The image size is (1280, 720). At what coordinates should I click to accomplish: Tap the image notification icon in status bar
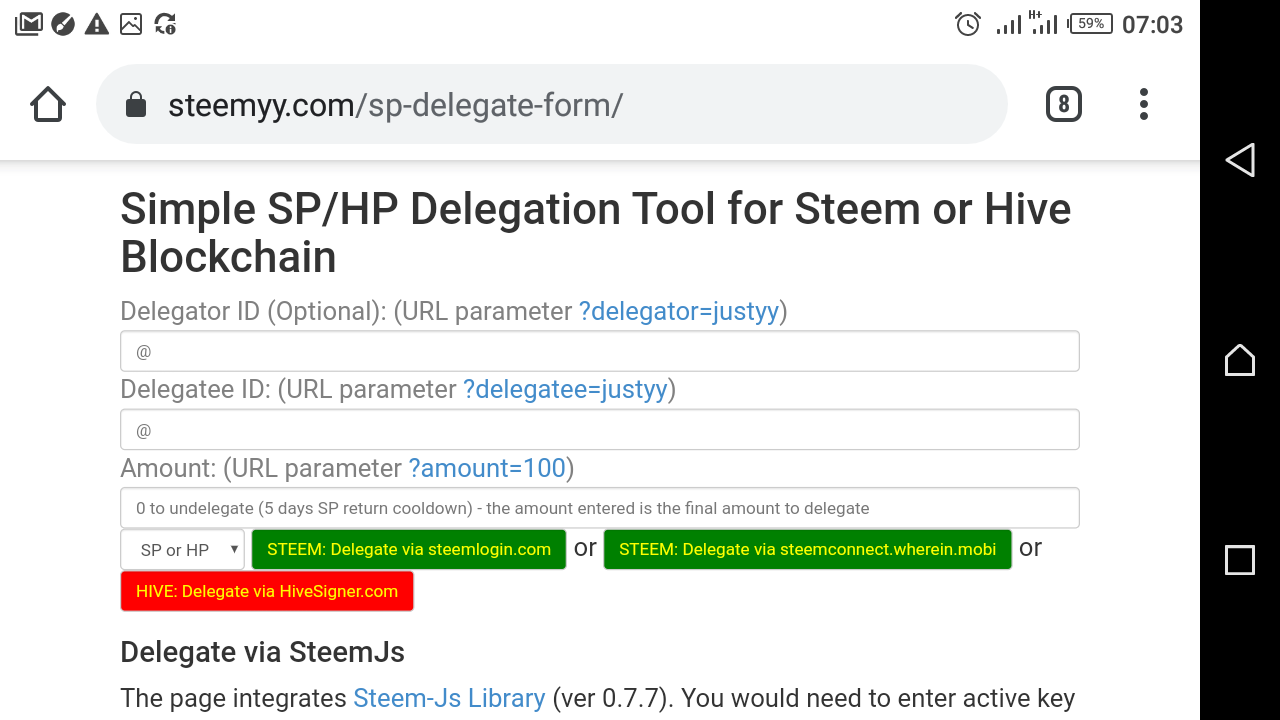(x=131, y=24)
